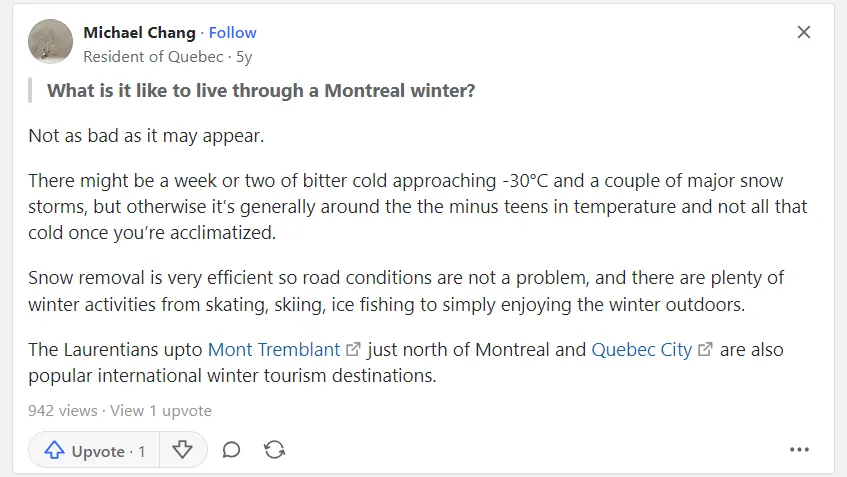Click external link icon beside Mont Tremblant
This screenshot has height=477, width=847.
353,349
